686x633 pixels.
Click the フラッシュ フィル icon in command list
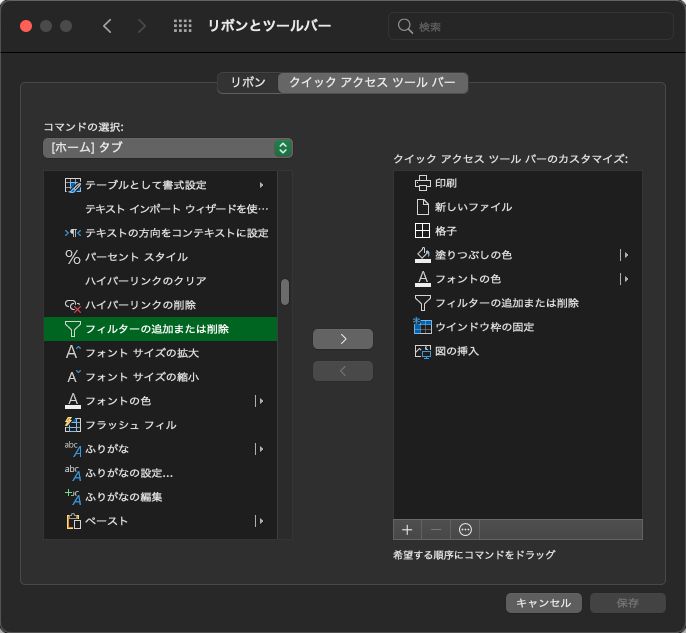72,425
